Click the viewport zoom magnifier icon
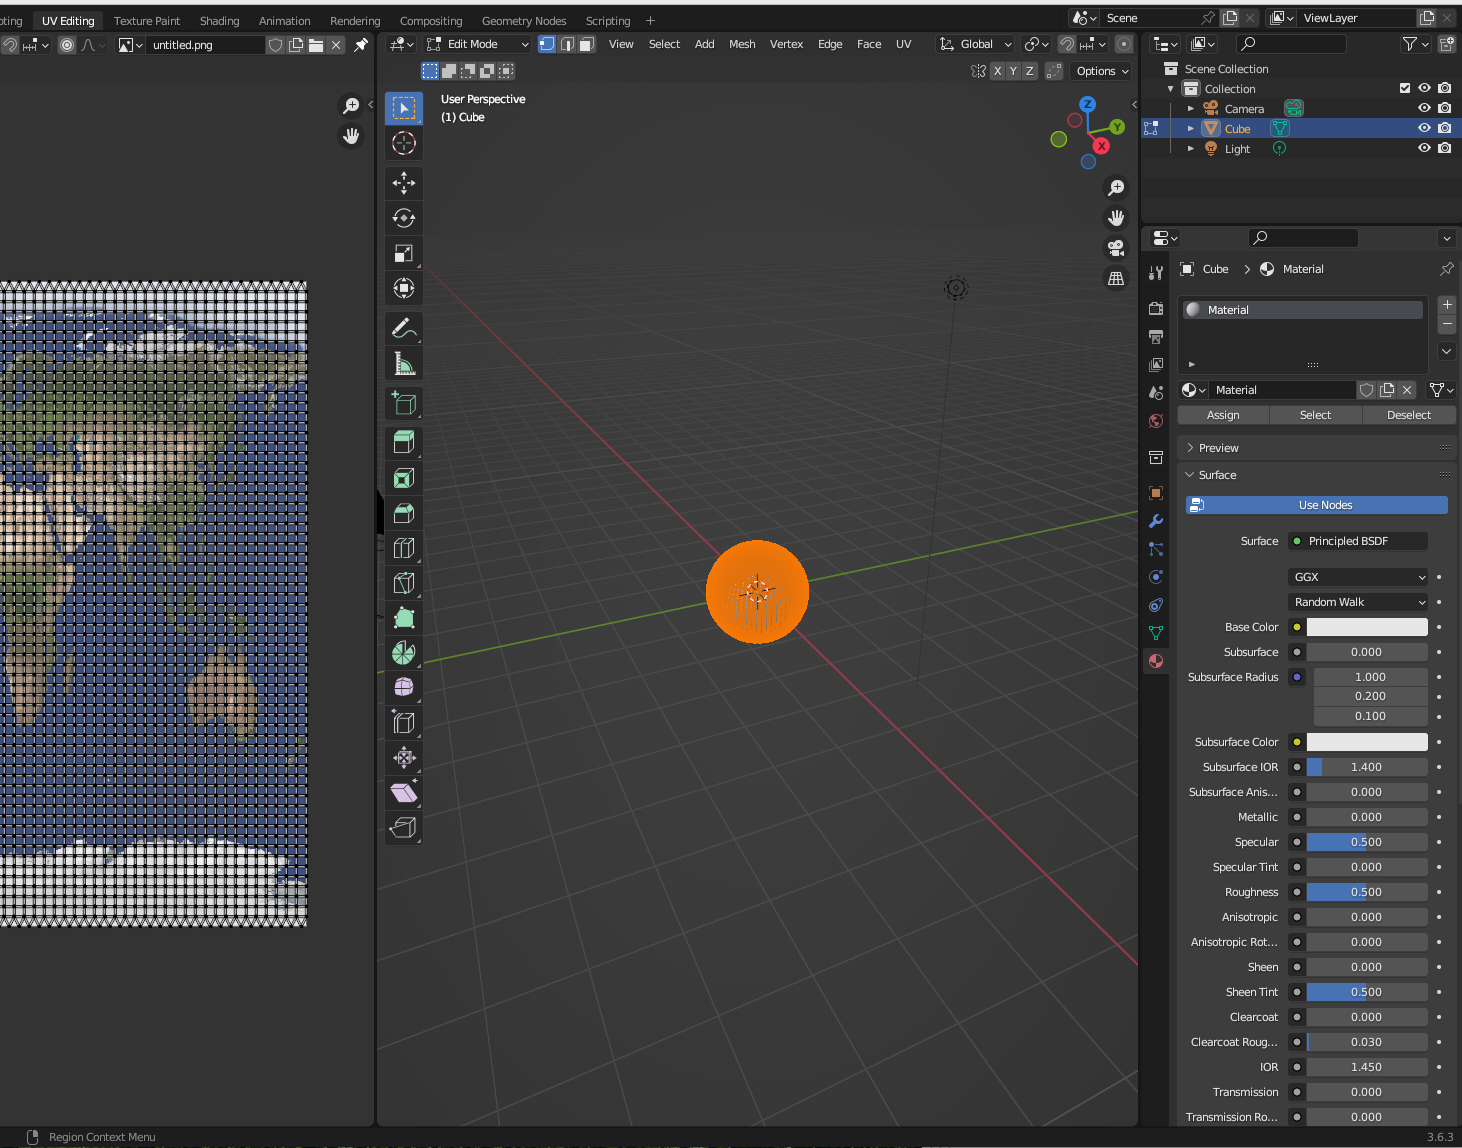Image resolution: width=1462 pixels, height=1148 pixels. coord(1116,188)
